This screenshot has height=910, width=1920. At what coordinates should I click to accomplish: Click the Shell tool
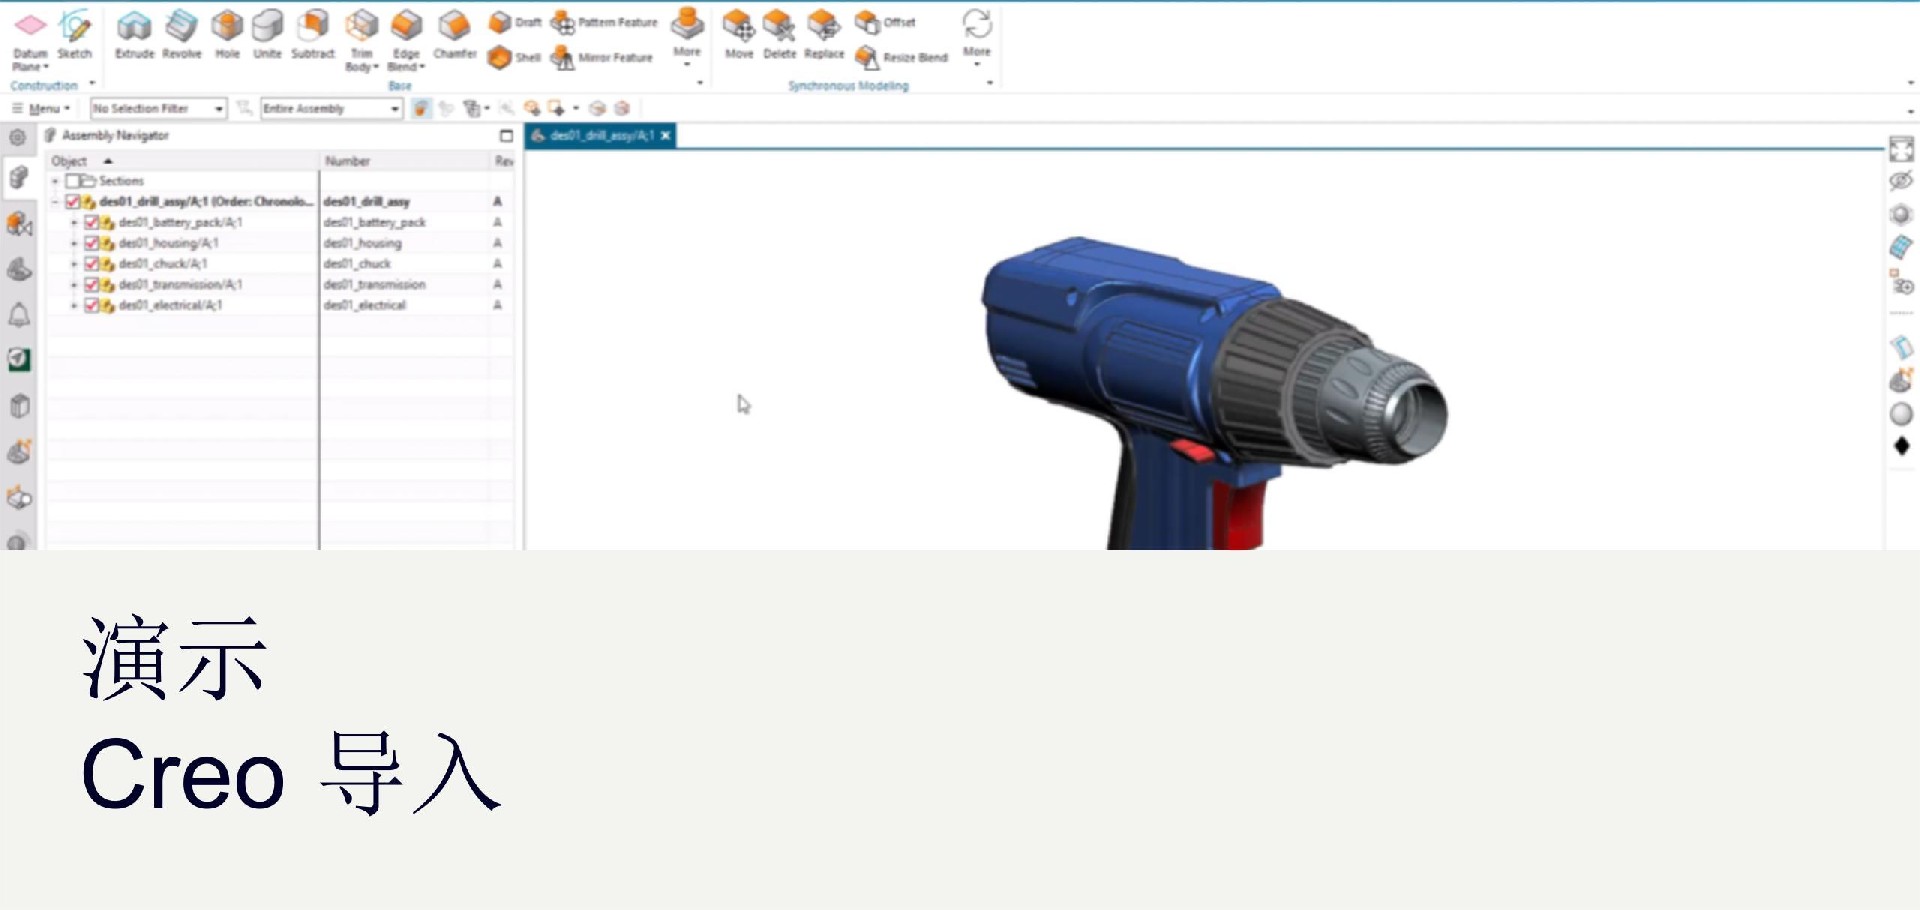pyautogui.click(x=515, y=58)
